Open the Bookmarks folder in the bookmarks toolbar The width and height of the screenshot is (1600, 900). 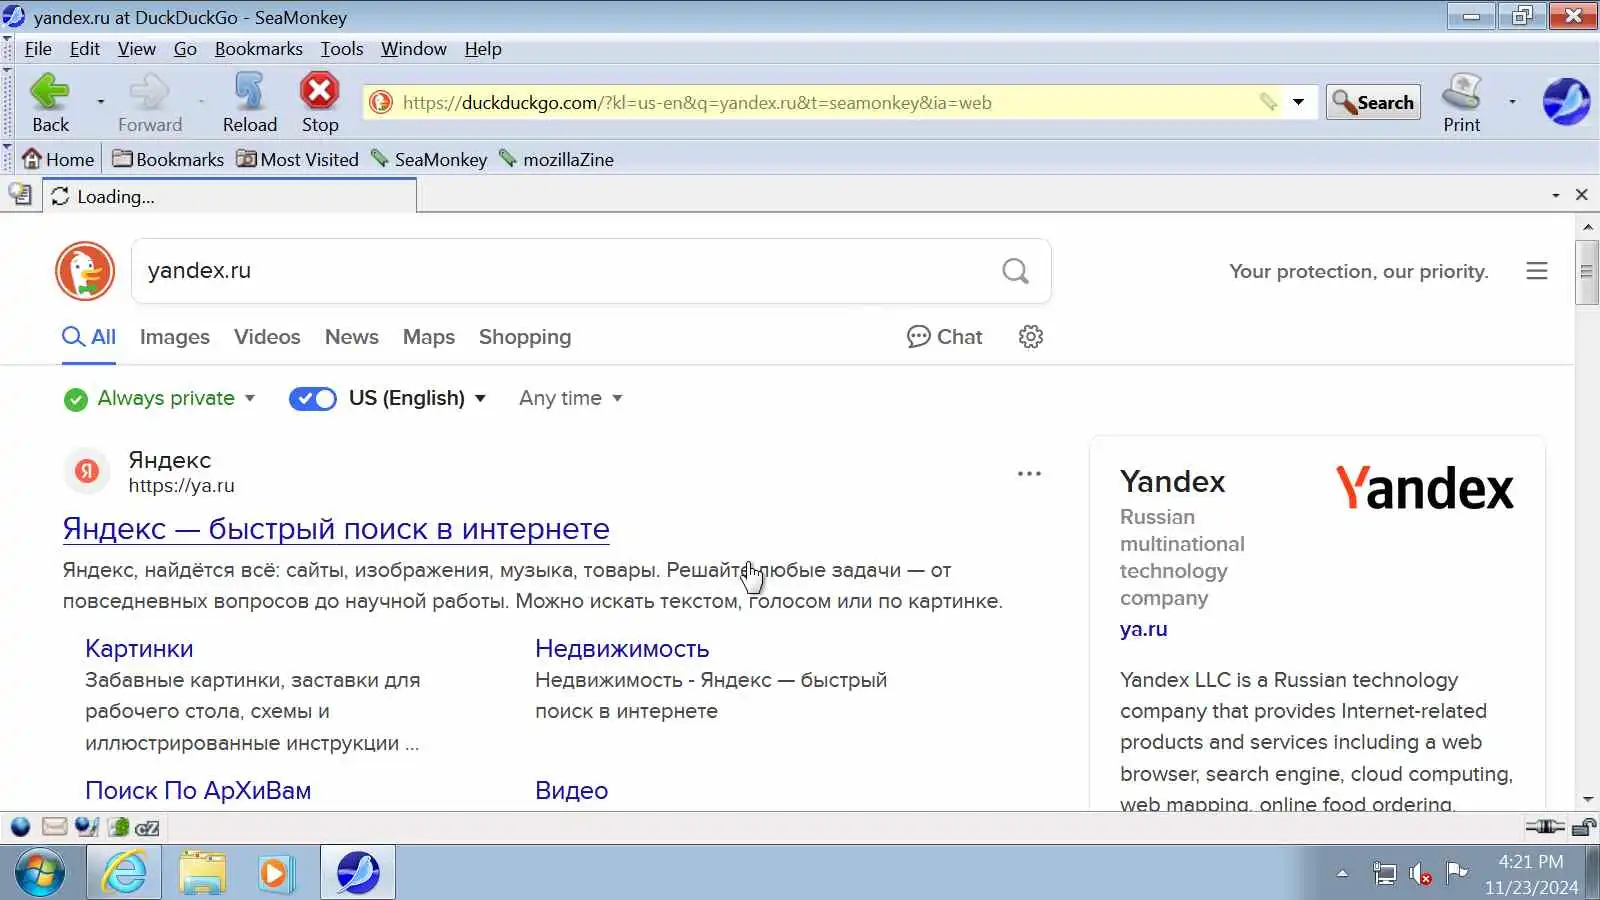click(x=168, y=159)
